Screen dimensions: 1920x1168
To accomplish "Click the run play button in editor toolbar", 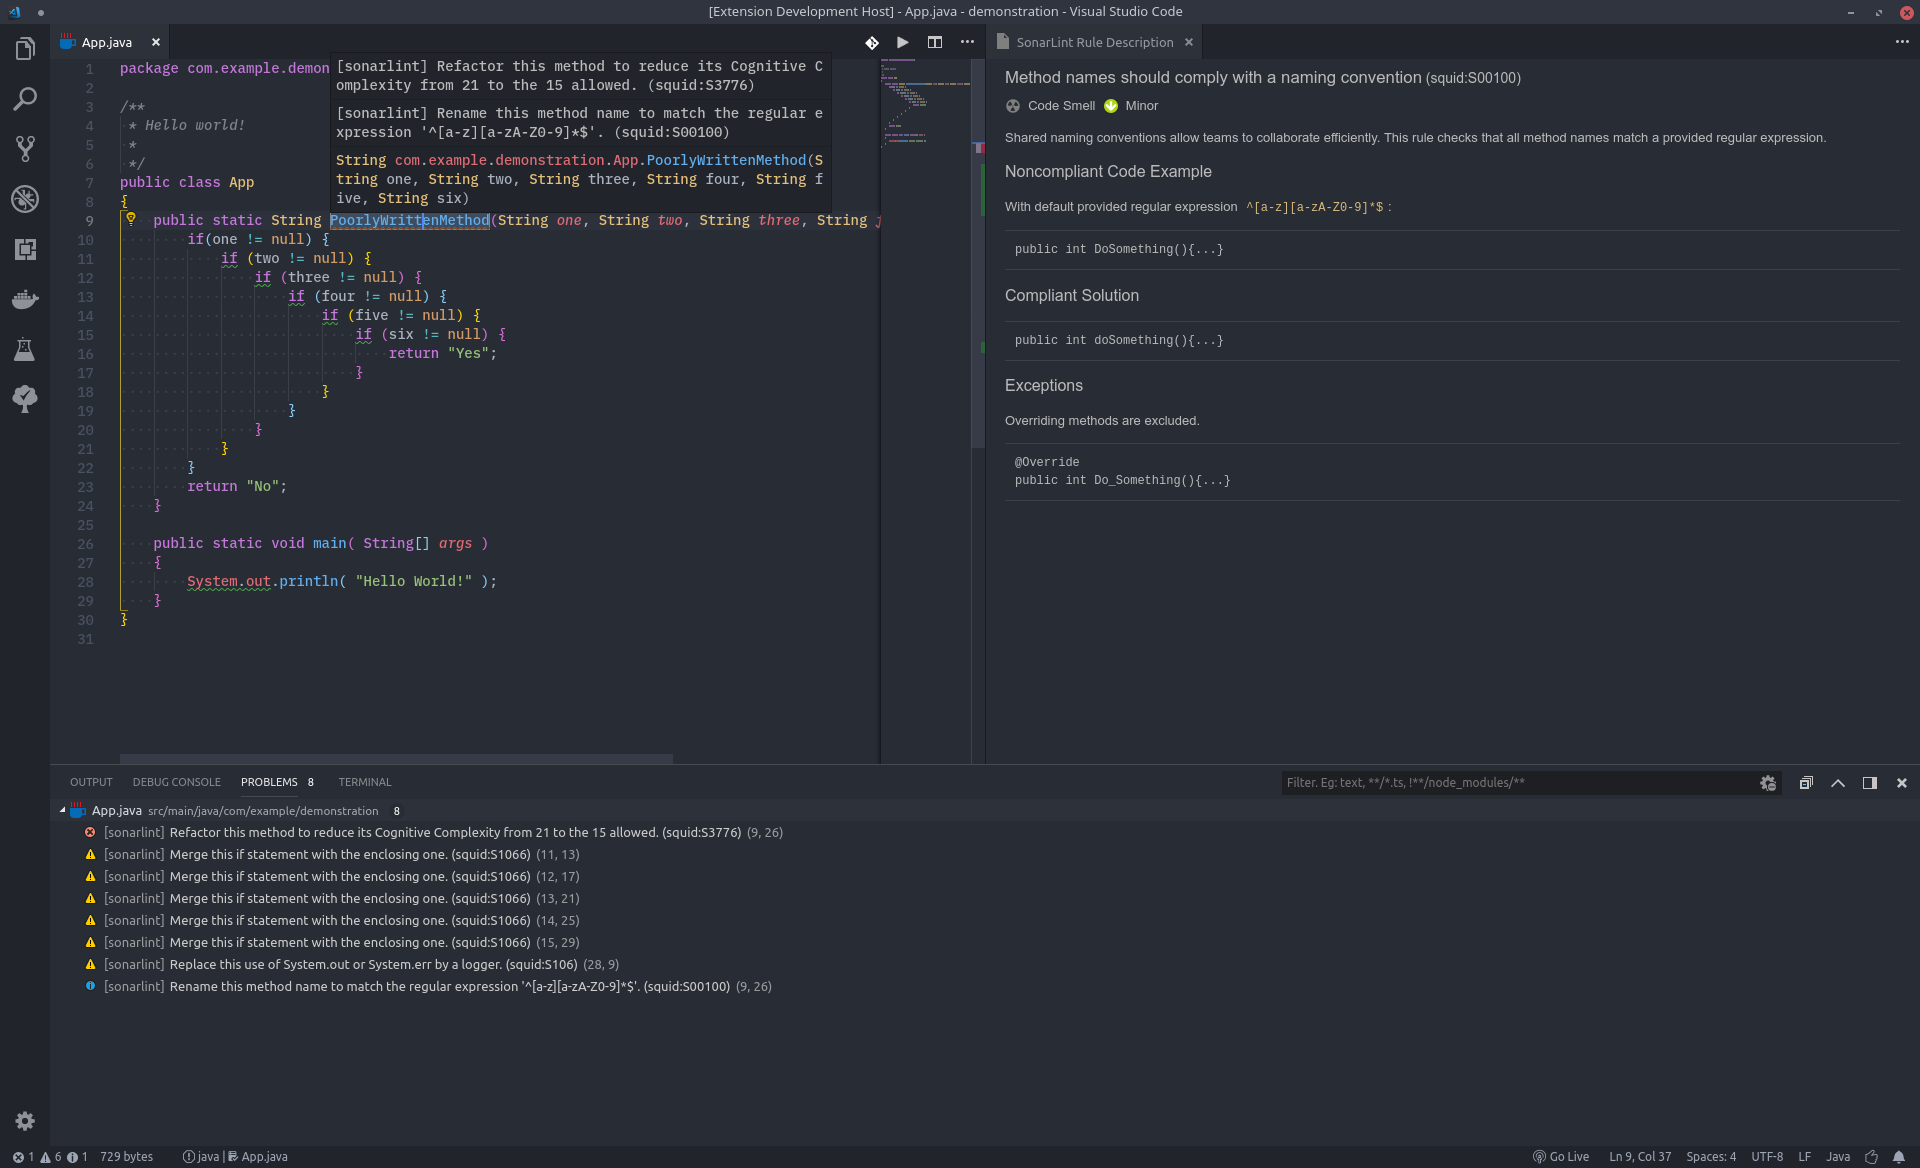I will 902,42.
